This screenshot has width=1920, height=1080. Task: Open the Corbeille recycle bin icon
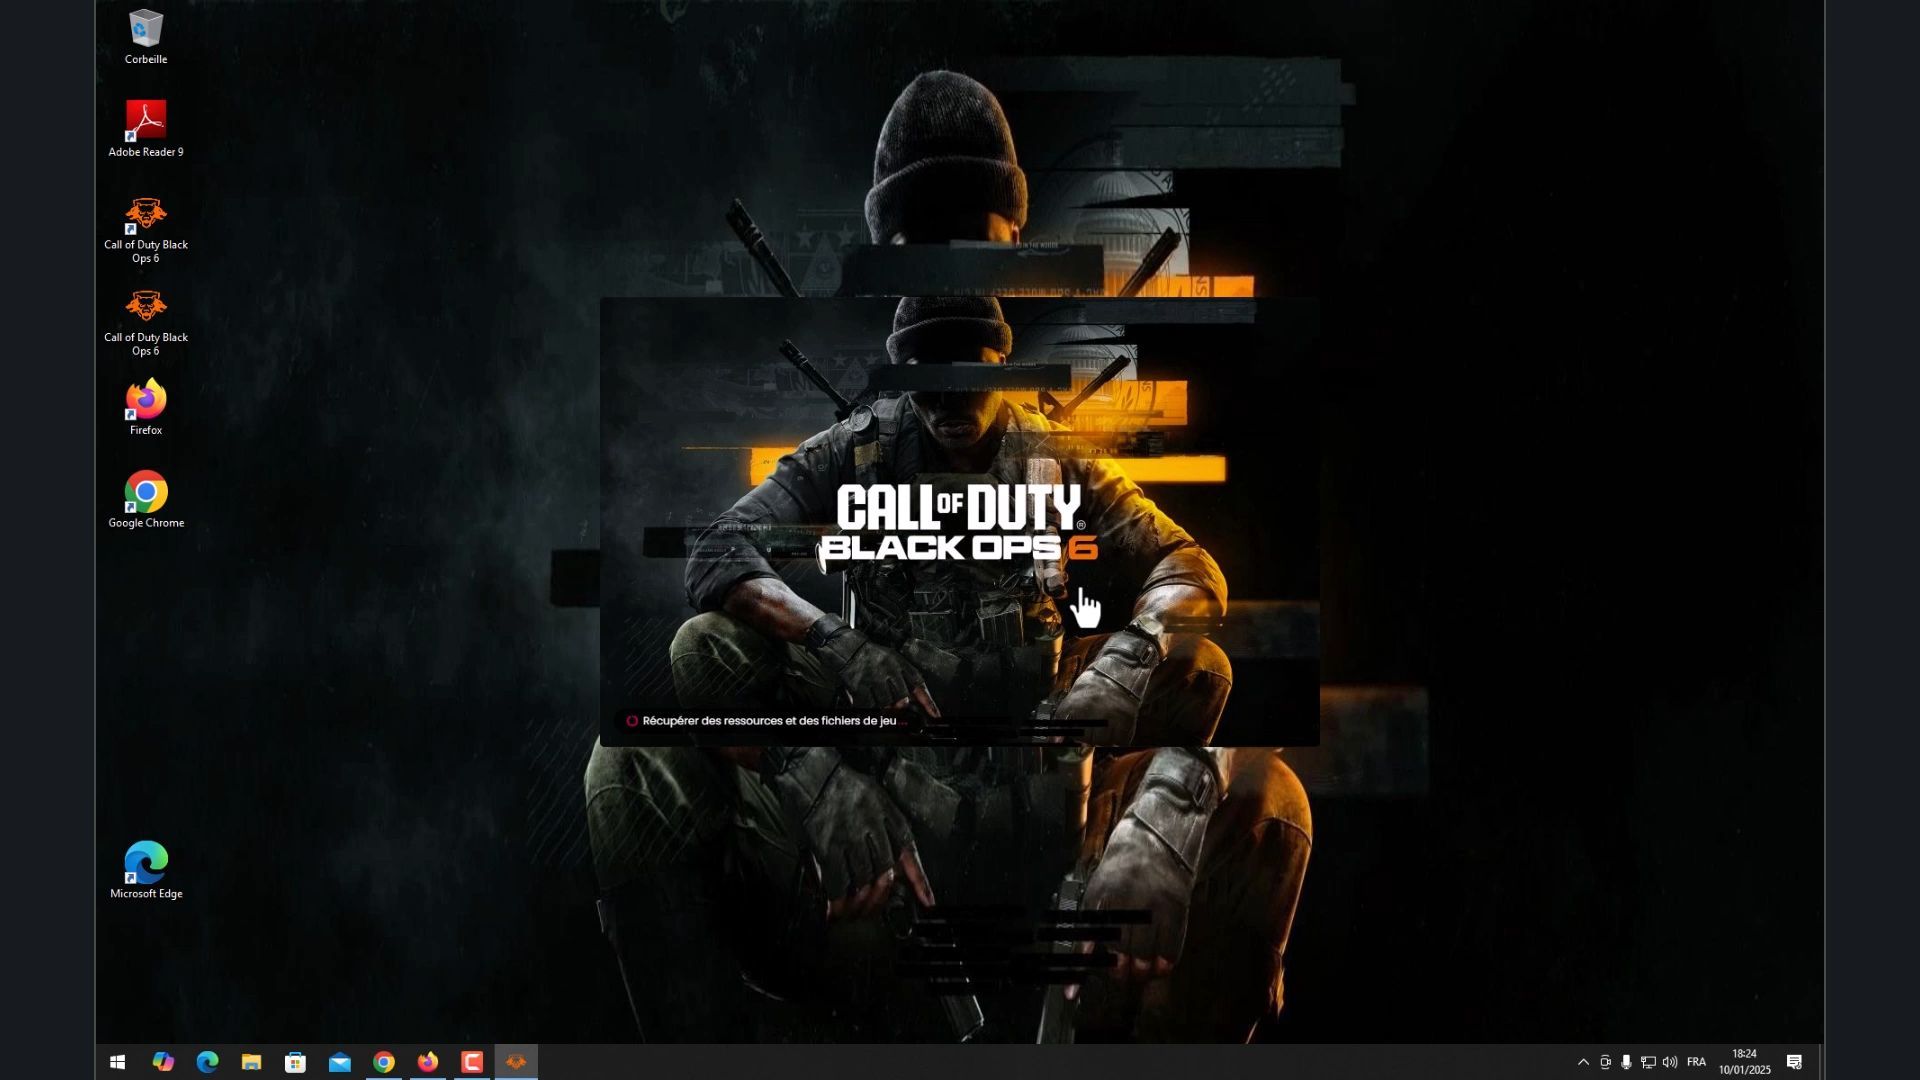point(146,37)
